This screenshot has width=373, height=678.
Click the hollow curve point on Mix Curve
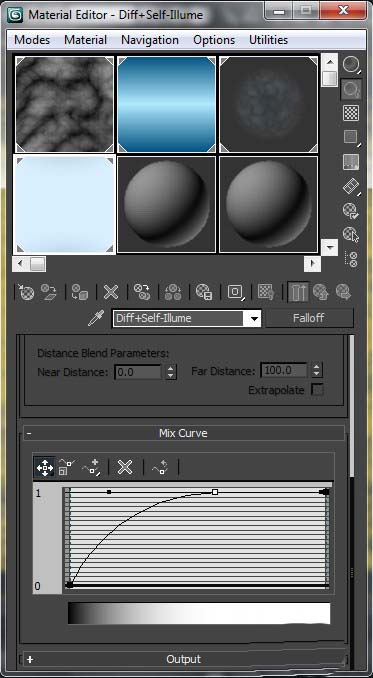215,492
